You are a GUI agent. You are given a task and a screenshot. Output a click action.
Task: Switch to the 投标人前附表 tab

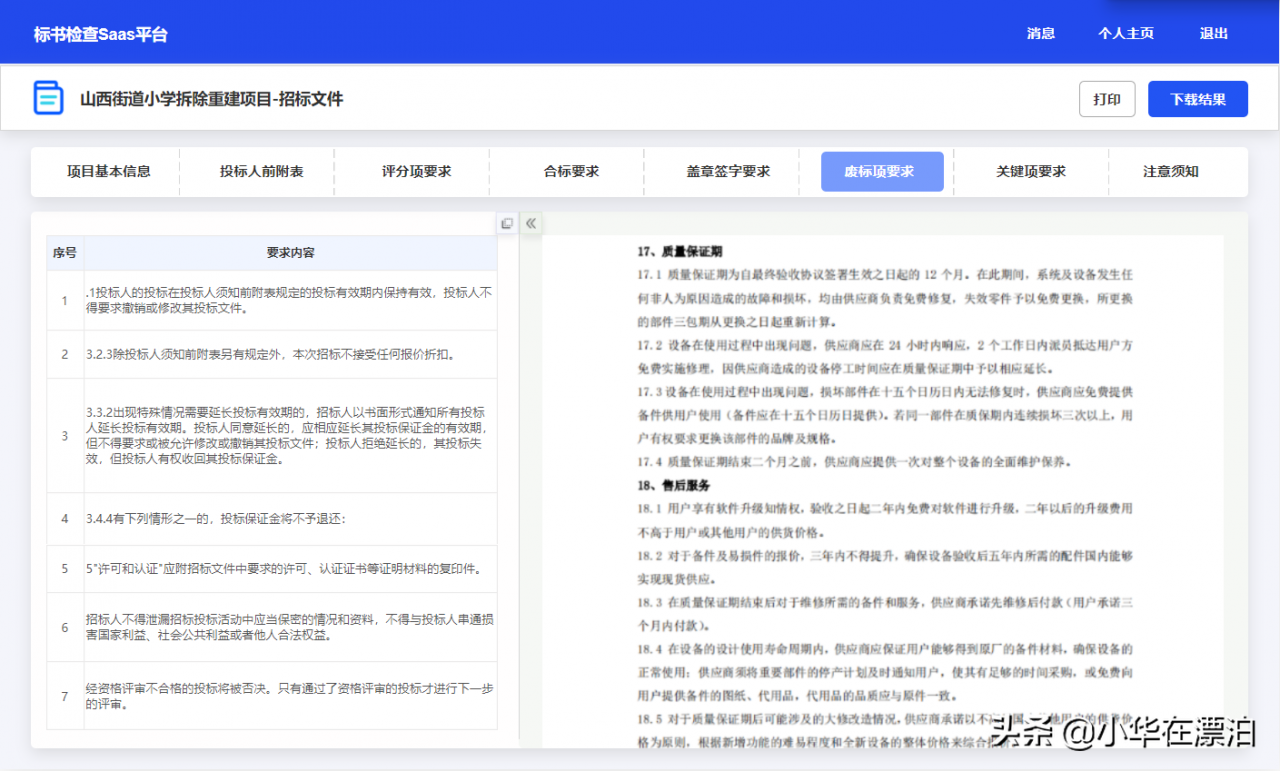click(x=262, y=171)
